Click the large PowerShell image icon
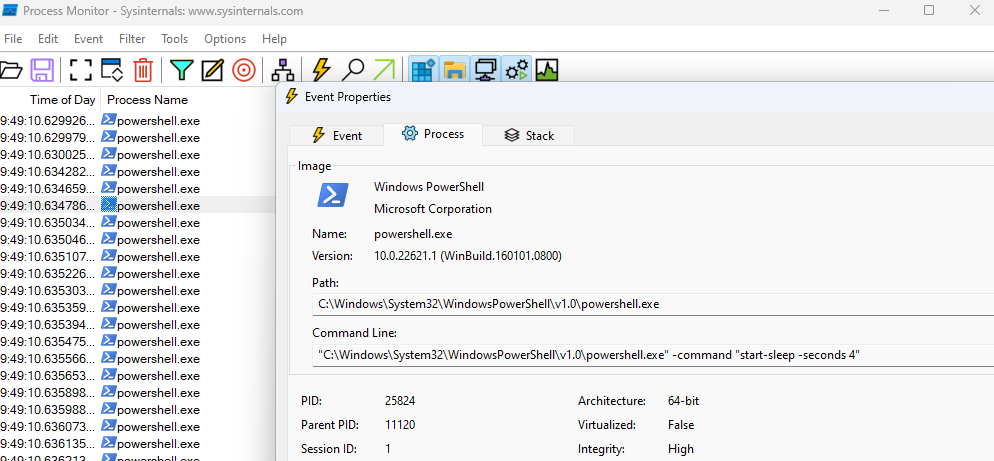The width and height of the screenshot is (994, 461). pos(333,195)
